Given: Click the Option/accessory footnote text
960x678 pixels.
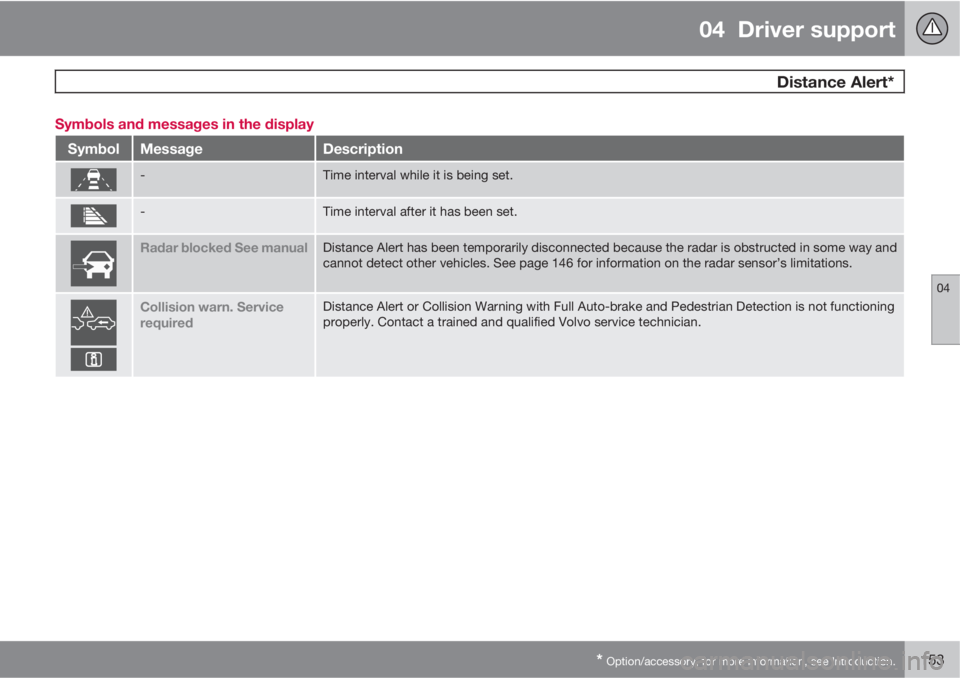Looking at the screenshot, I should click(x=746, y=661).
